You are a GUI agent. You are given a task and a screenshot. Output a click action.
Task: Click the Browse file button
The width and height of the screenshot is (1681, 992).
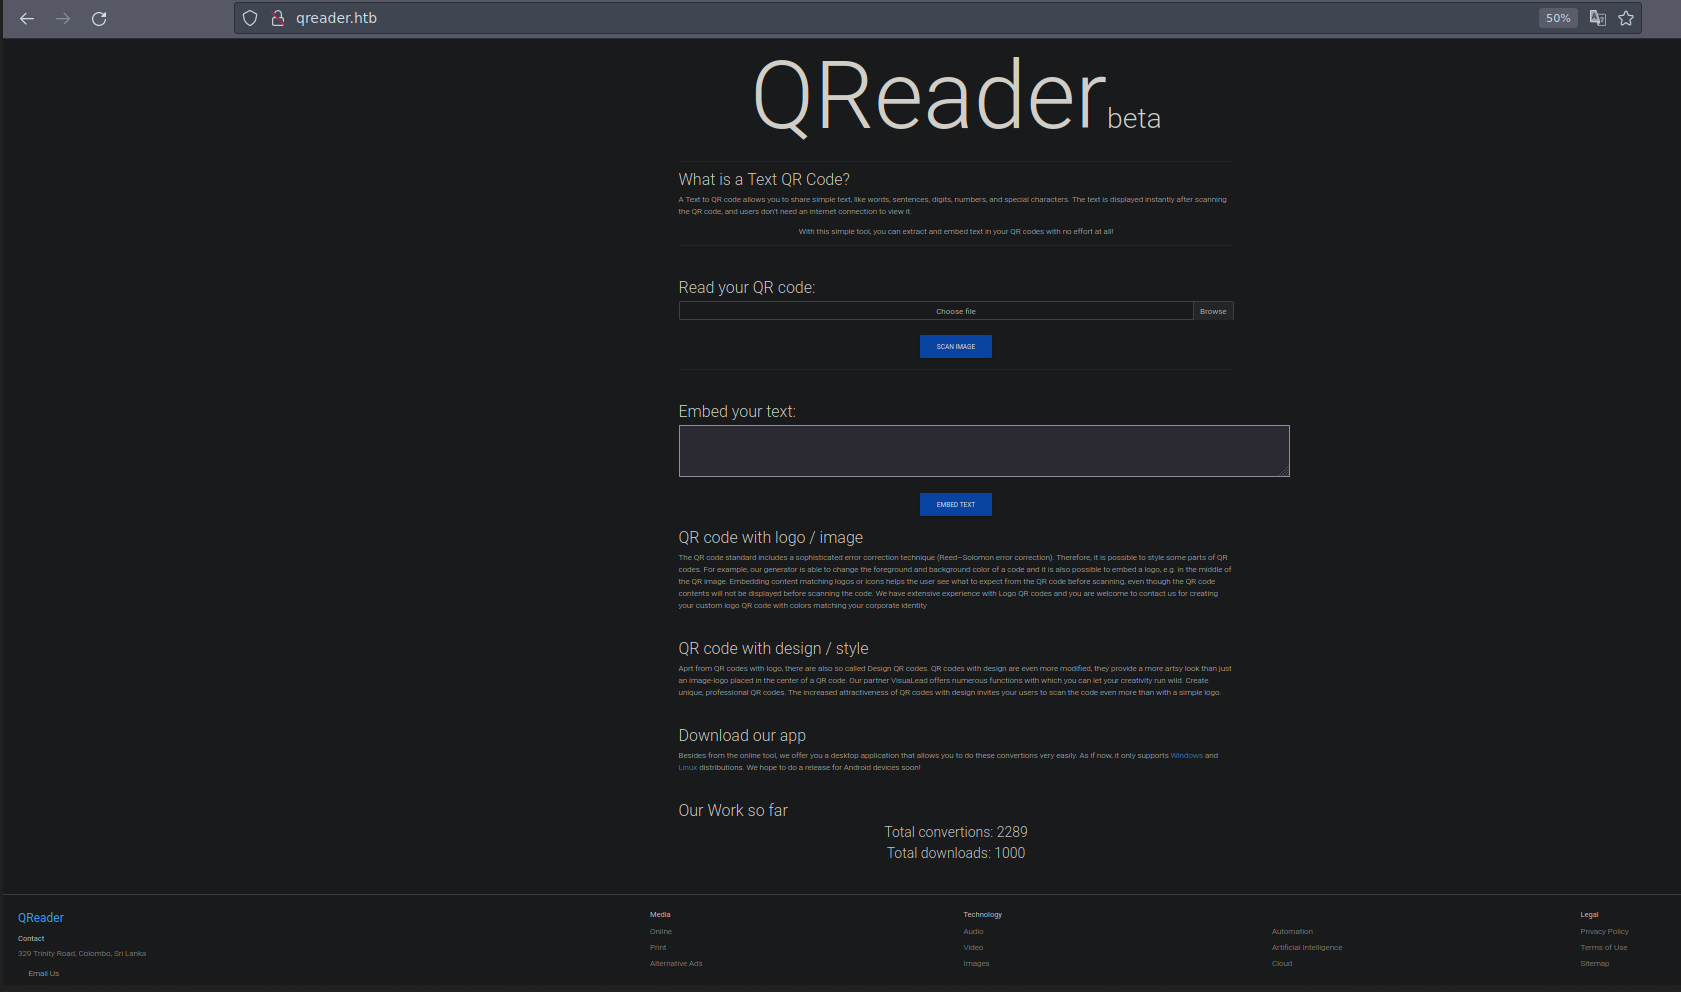1213,311
